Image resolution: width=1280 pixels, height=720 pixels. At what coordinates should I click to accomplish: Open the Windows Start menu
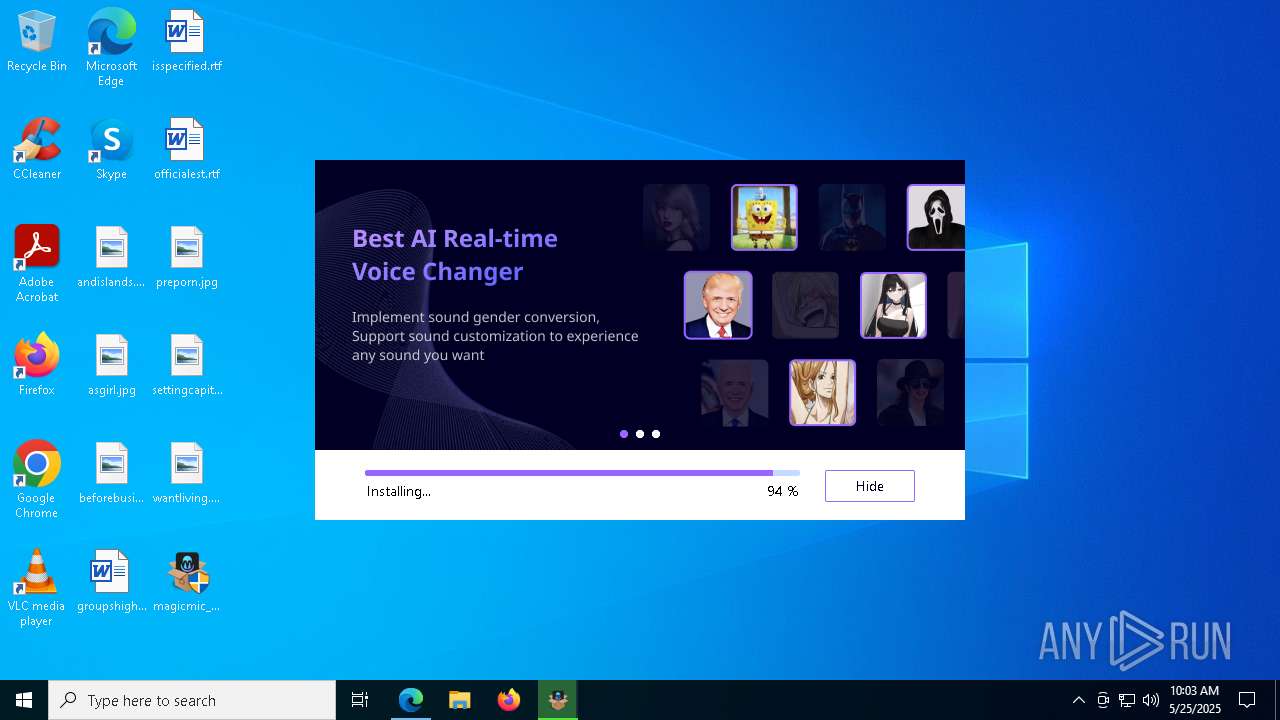pyautogui.click(x=24, y=700)
